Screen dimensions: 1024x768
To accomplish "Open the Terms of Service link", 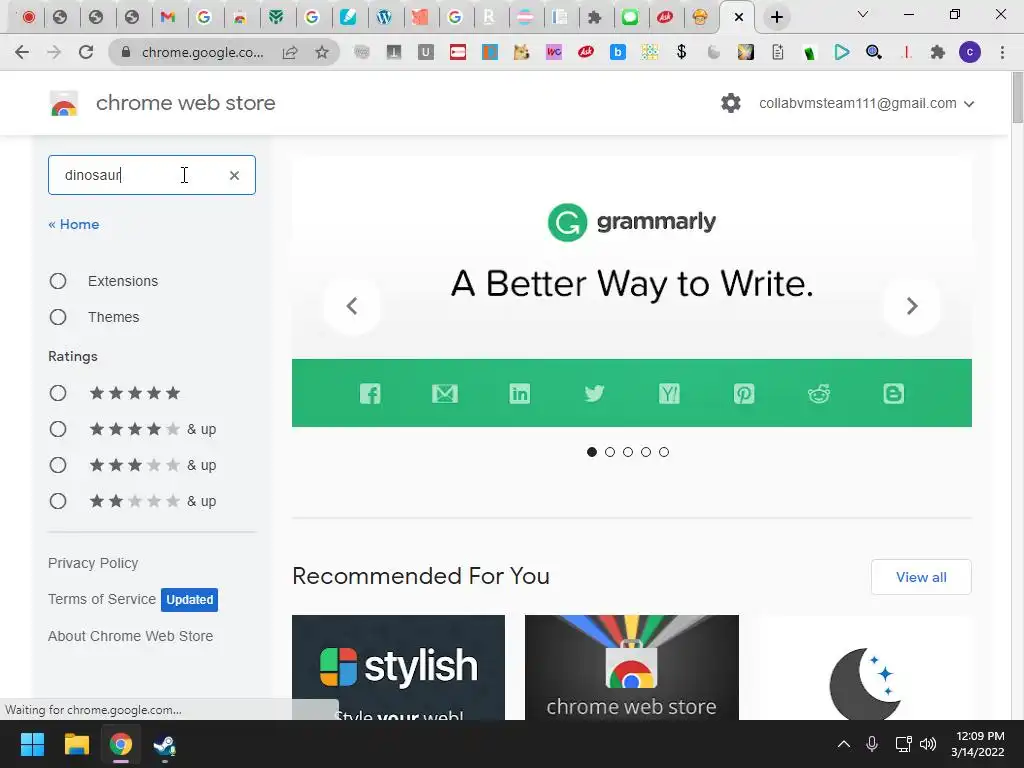I will (102, 599).
